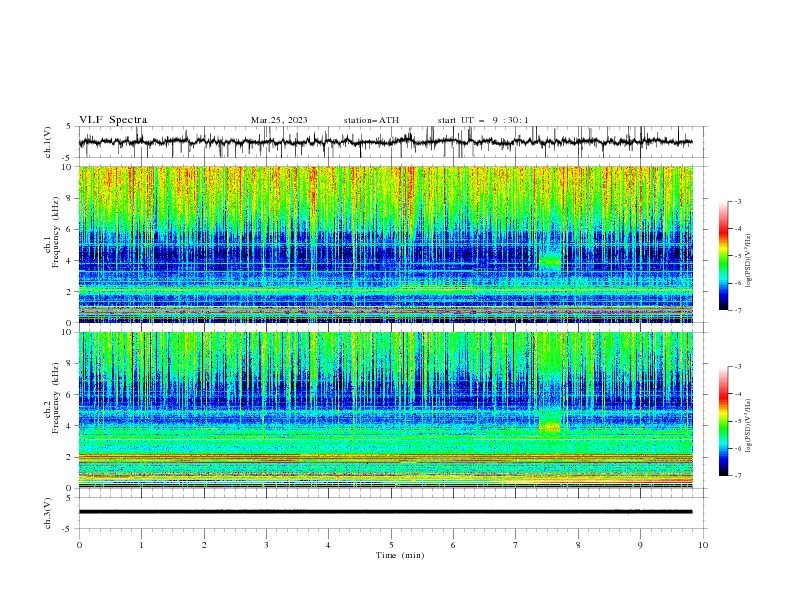Click the 'ch.1(V)' waveform axis label
This screenshot has width=792, height=612.
tap(48, 142)
